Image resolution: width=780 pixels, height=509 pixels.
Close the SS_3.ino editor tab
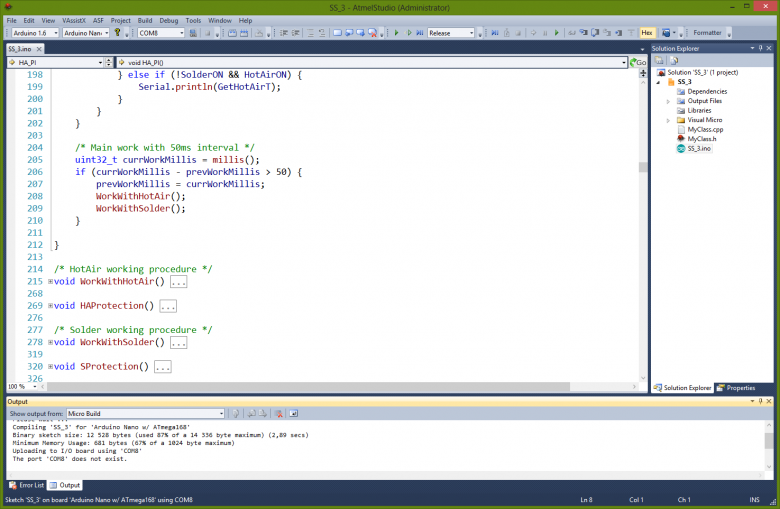point(39,48)
